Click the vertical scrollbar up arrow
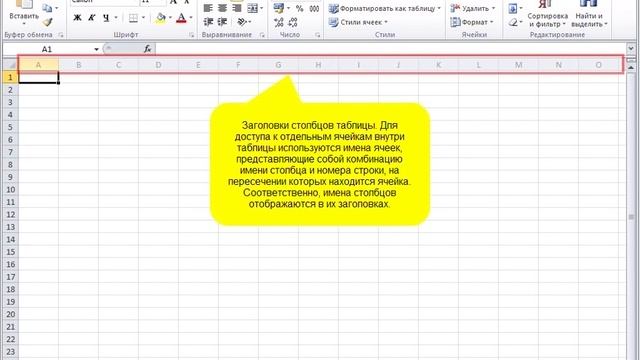Viewport: 640px width, 360px height. coord(631,67)
